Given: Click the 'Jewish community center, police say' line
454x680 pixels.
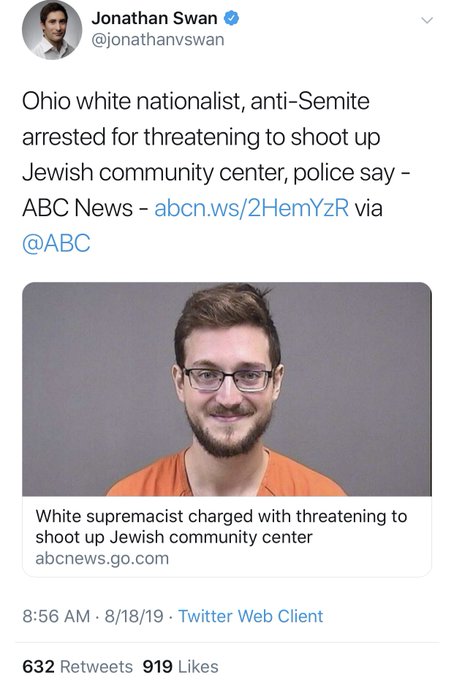Looking at the screenshot, I should click(x=216, y=173).
